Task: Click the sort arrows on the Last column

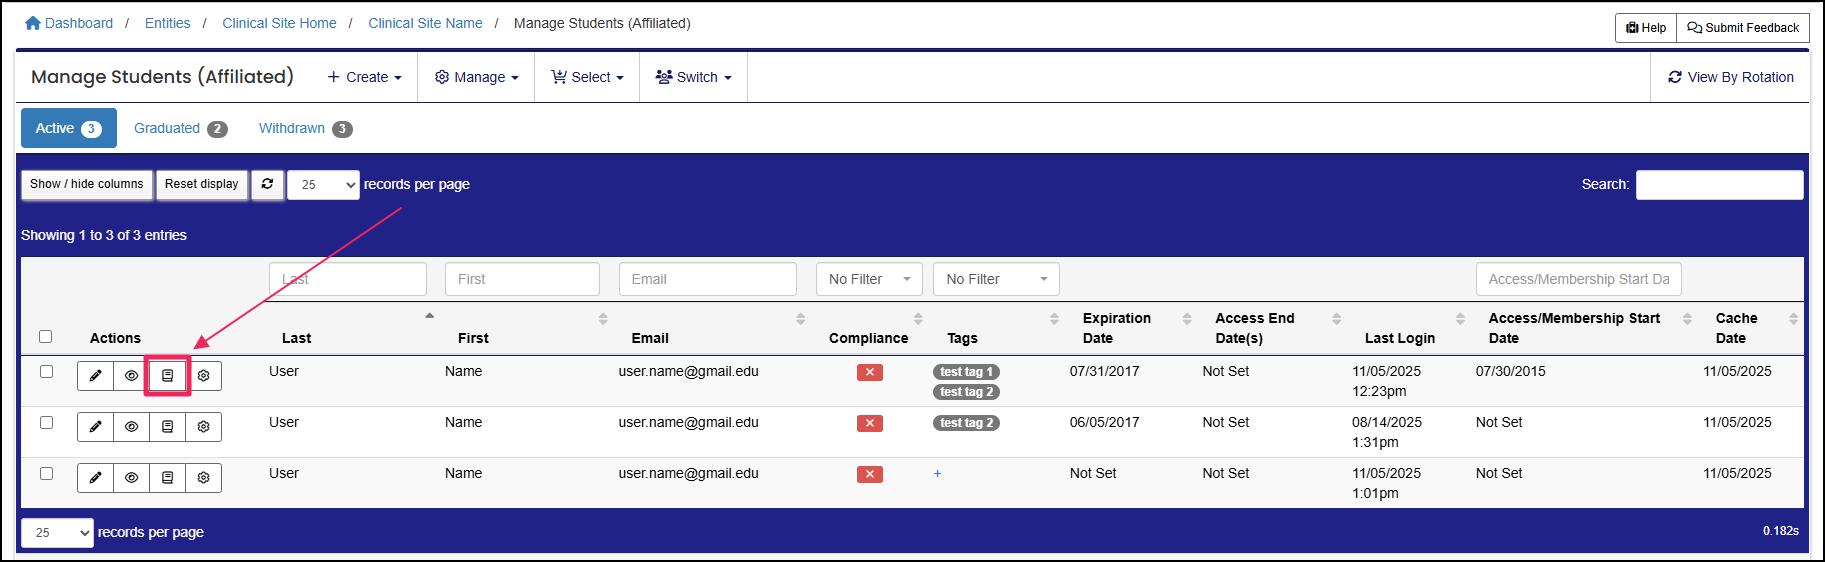Action: pos(429,316)
